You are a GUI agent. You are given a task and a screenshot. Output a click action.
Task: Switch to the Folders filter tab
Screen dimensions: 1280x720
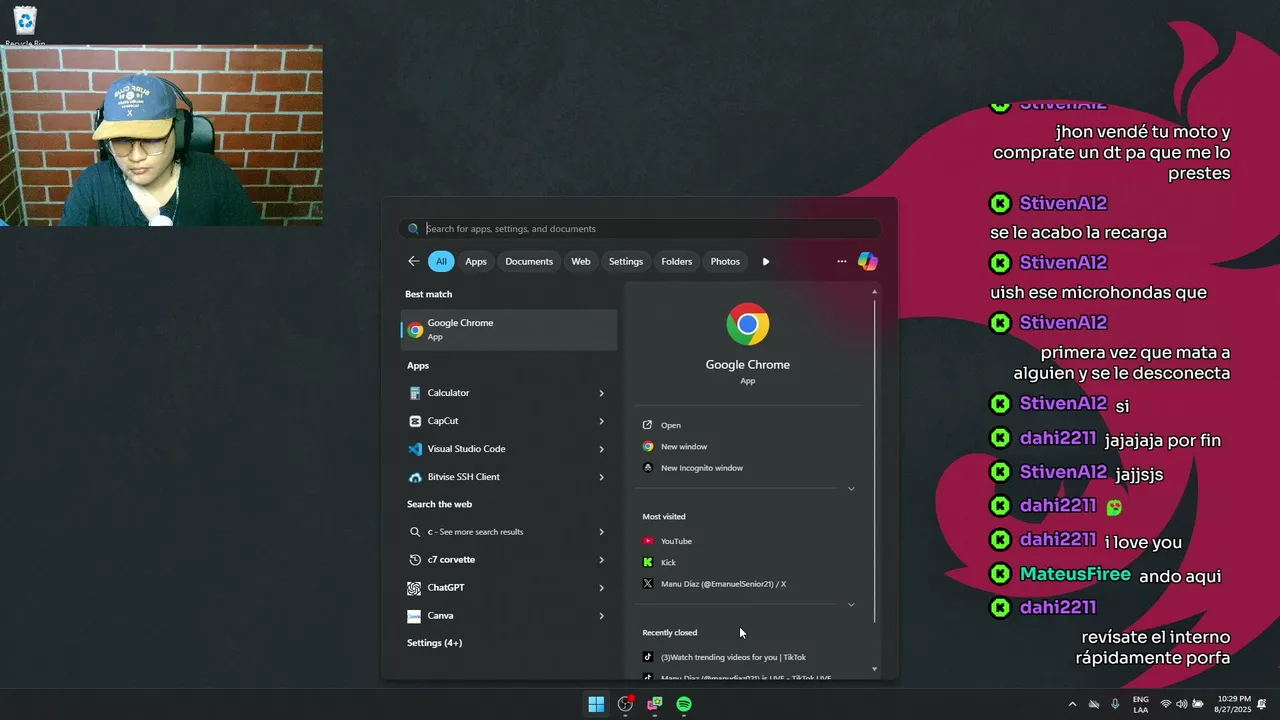pyautogui.click(x=677, y=261)
